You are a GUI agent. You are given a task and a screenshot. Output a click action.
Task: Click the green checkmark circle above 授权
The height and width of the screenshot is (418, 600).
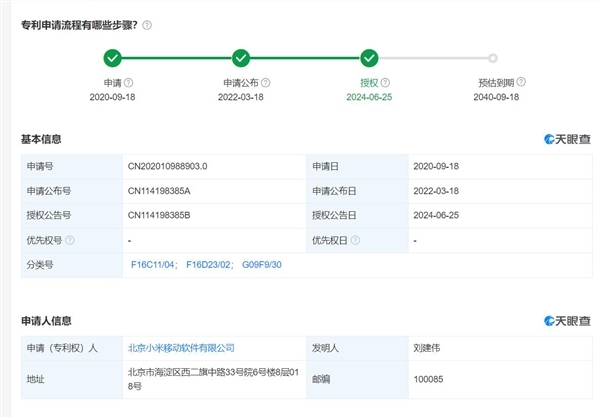tap(369, 58)
